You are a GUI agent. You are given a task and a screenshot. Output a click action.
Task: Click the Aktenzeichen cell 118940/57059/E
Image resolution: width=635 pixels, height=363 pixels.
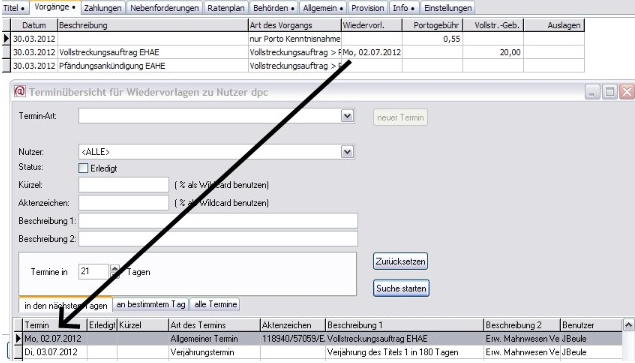coord(293,338)
